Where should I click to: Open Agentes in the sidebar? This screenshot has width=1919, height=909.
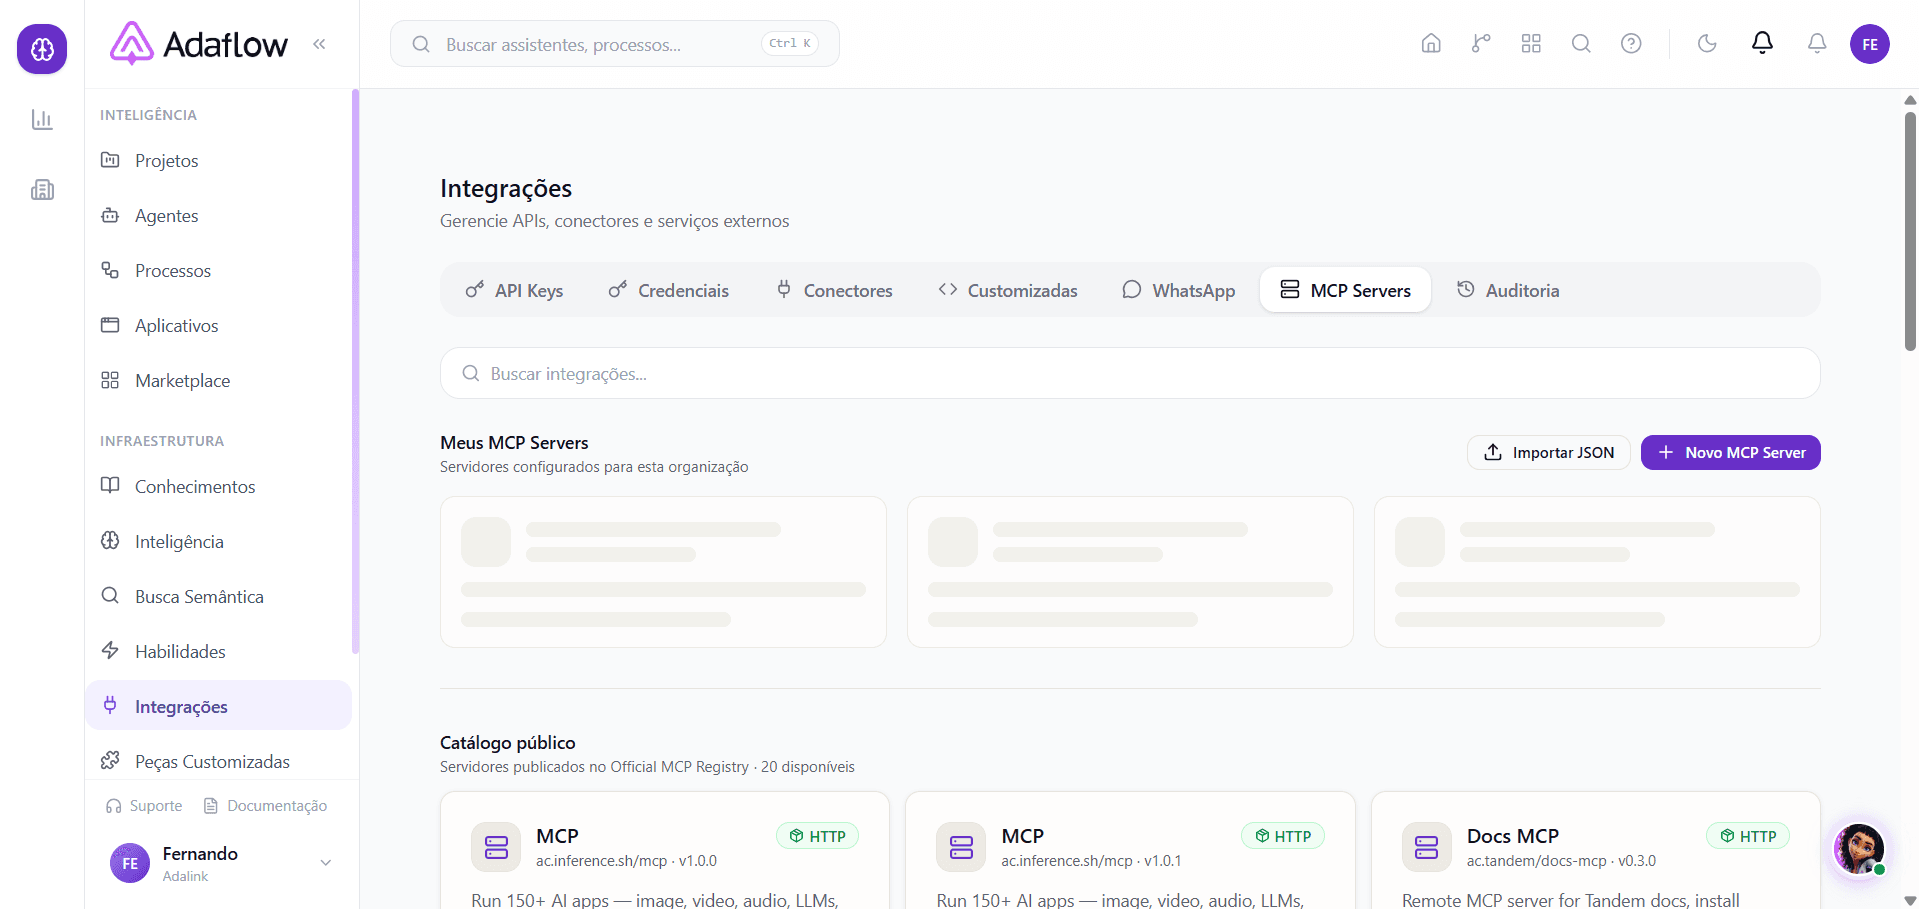[218, 216]
